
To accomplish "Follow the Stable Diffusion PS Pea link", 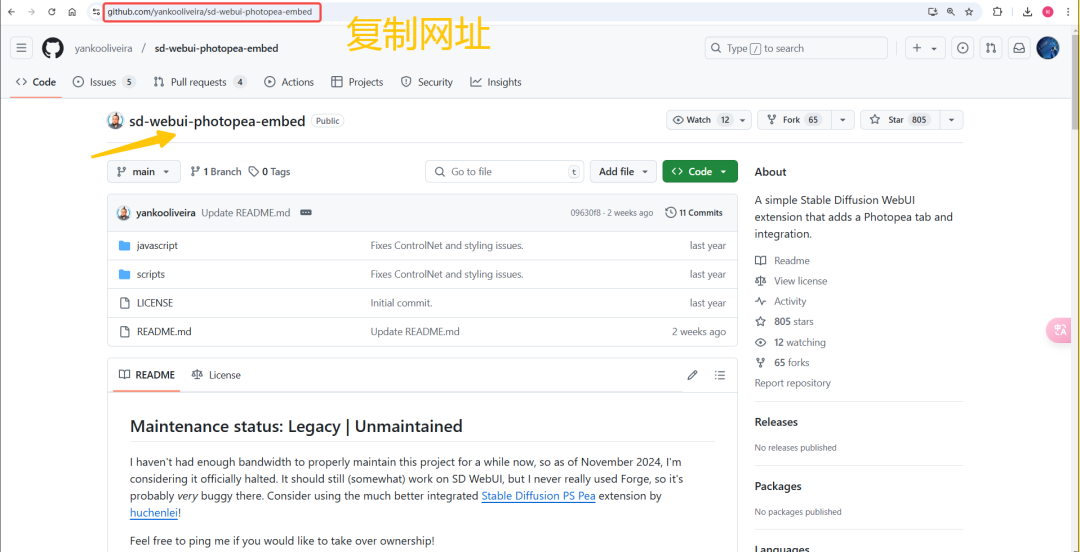I will point(538,496).
